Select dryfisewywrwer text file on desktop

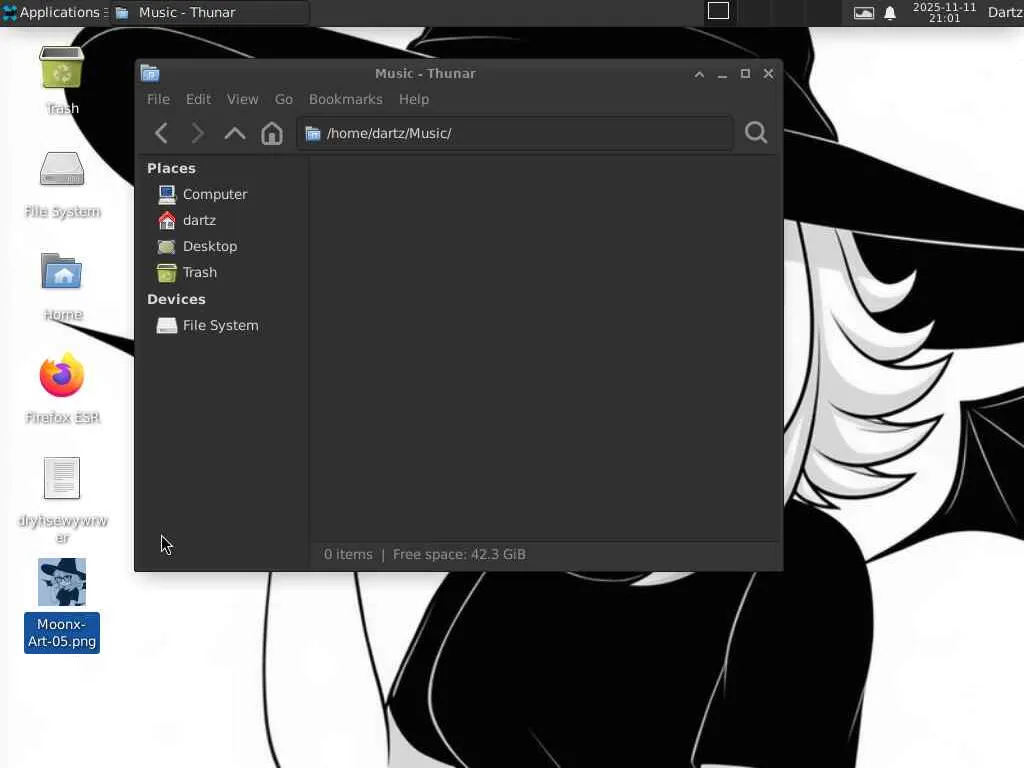click(62, 500)
